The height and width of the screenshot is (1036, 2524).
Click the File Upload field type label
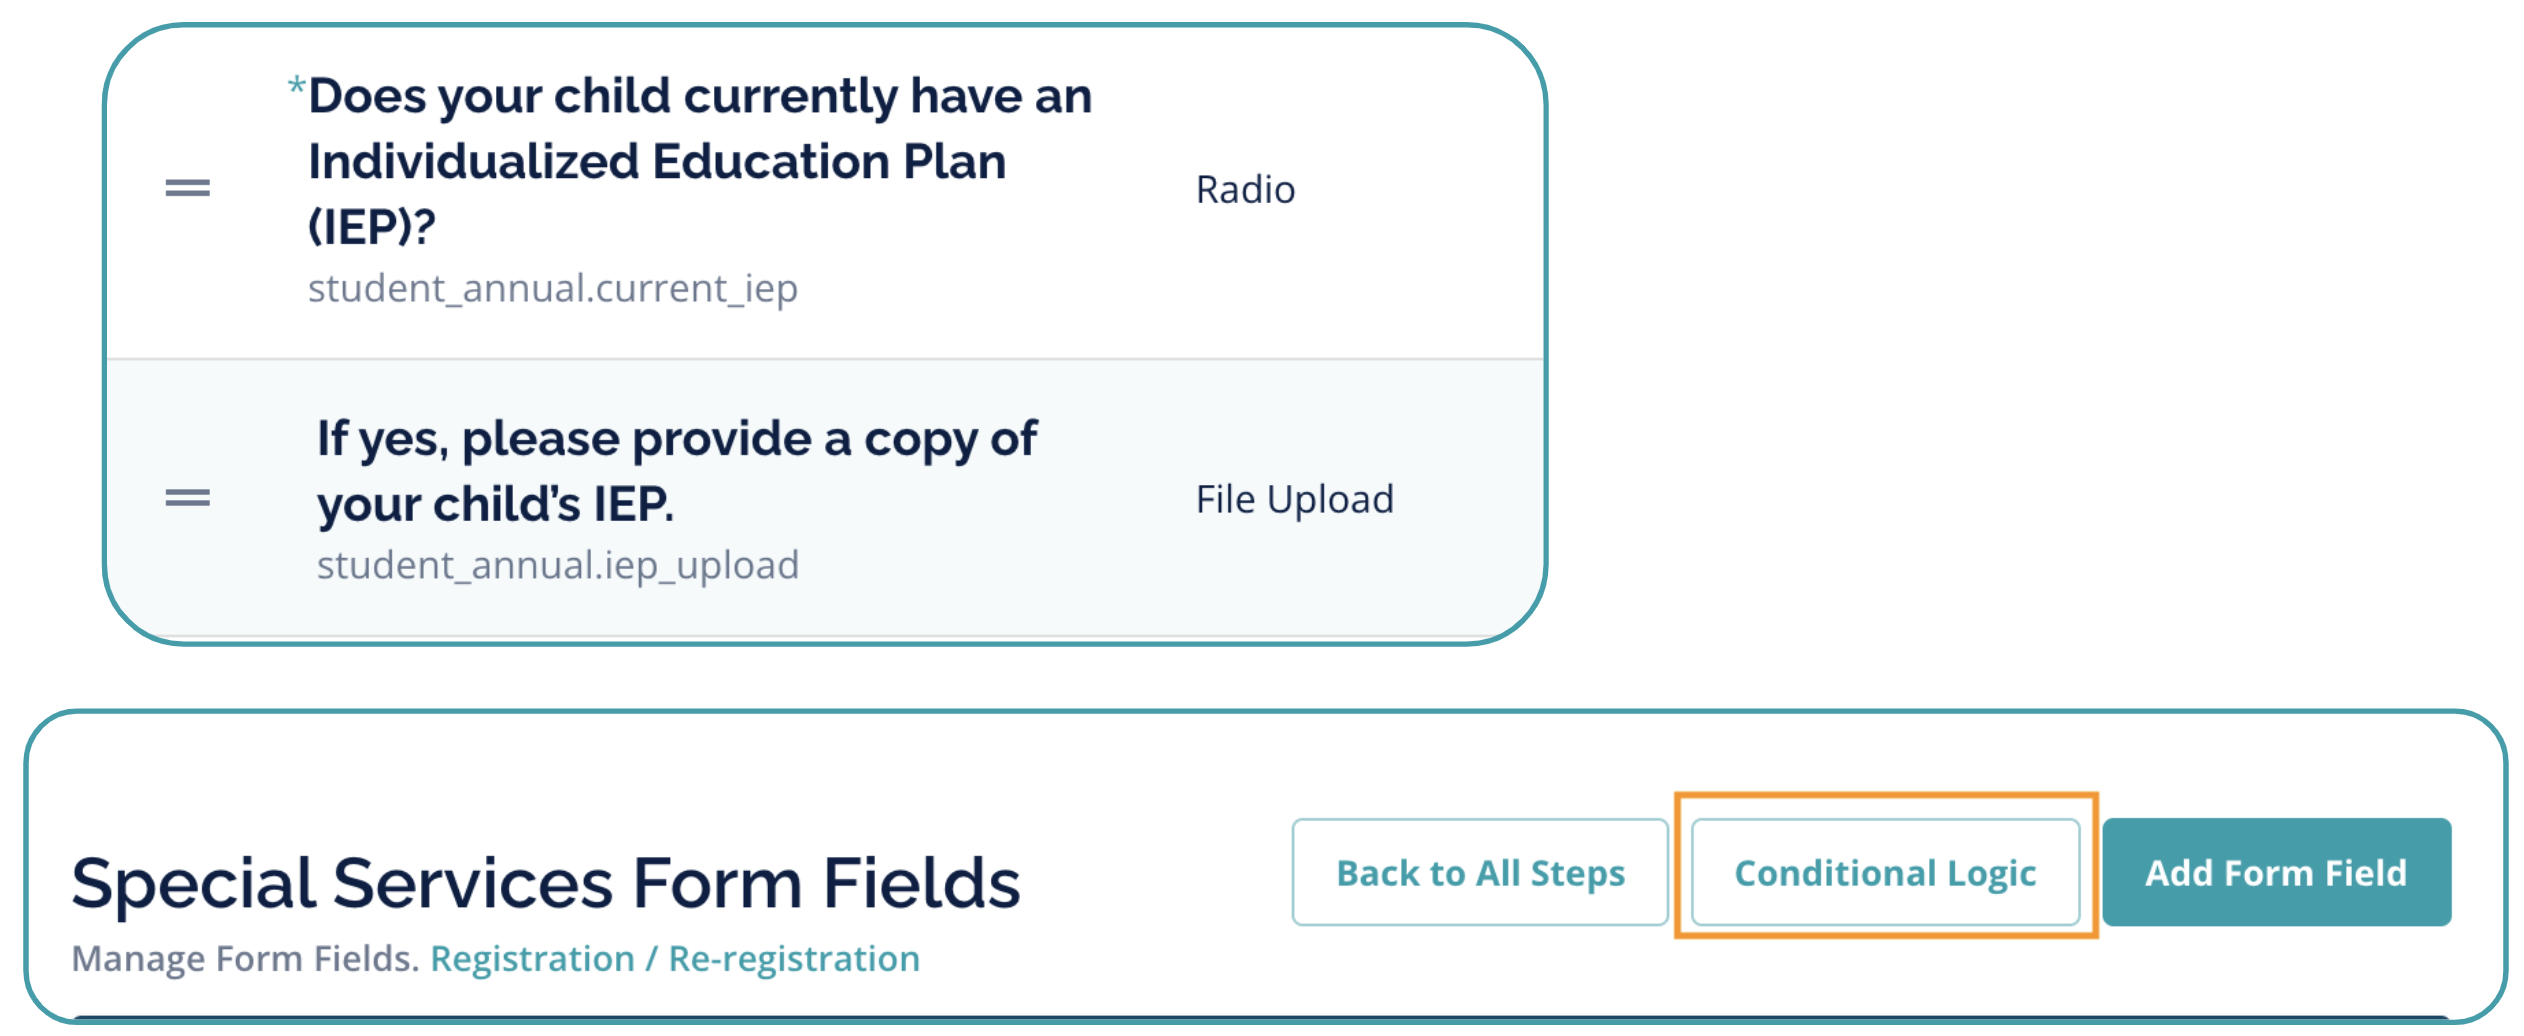coord(1294,499)
